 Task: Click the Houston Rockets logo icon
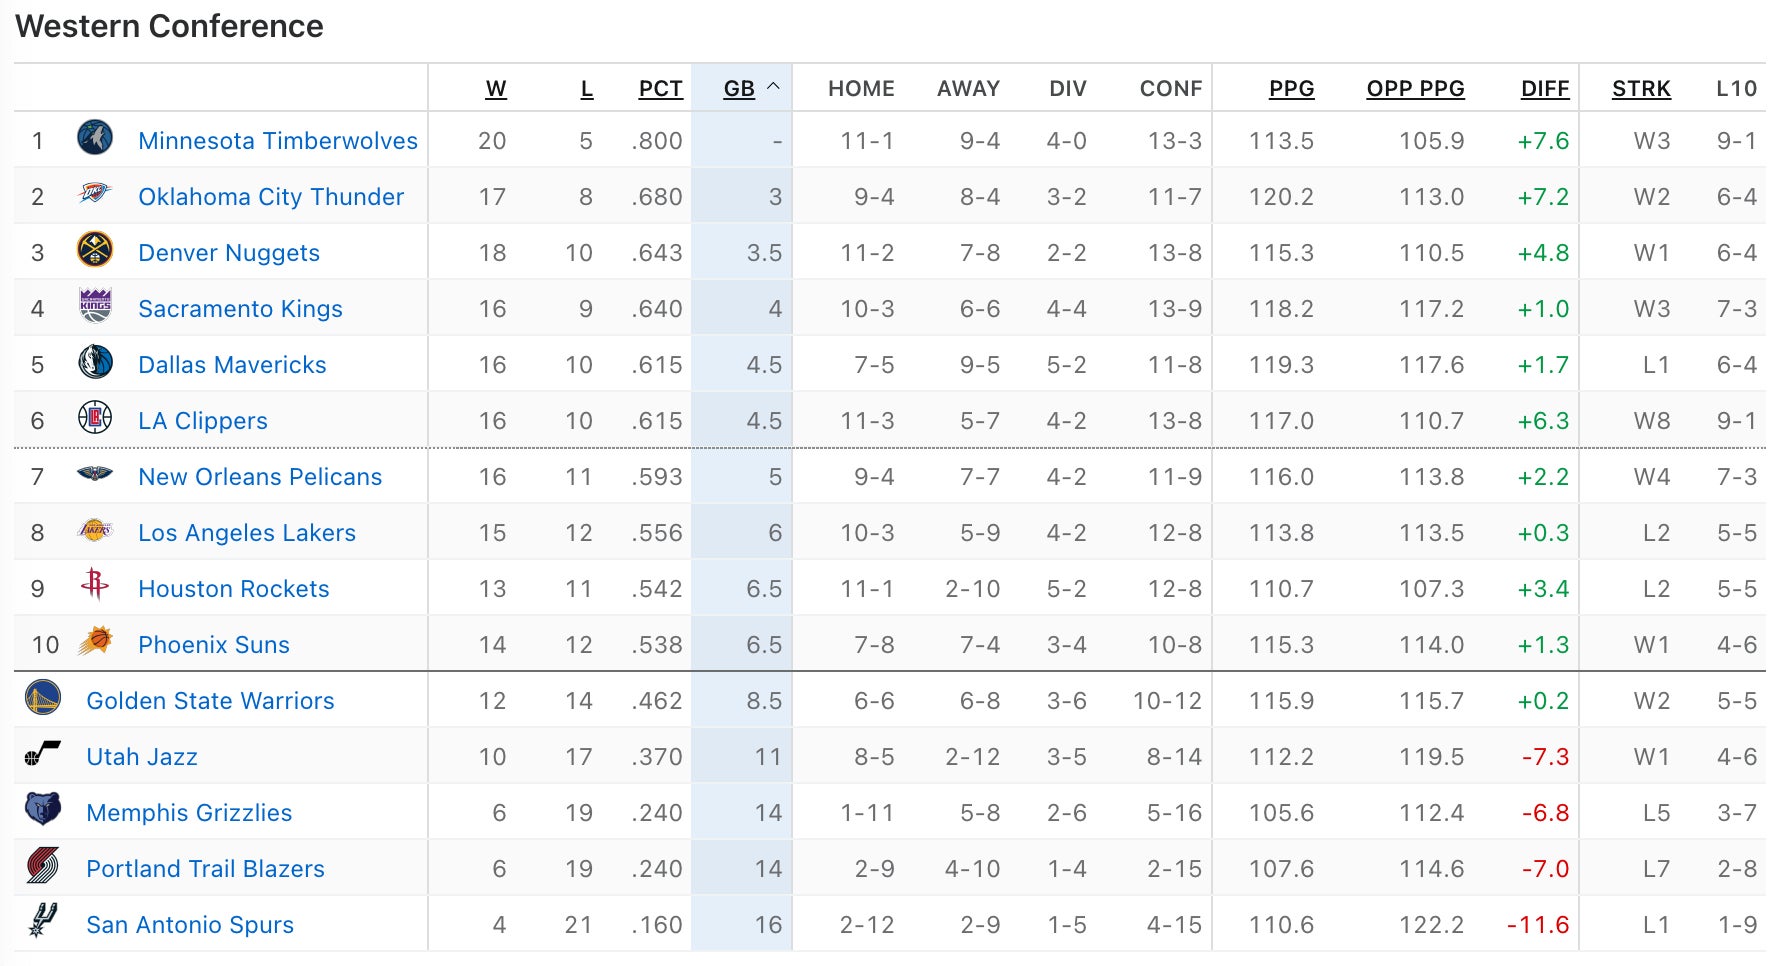pyautogui.click(x=95, y=585)
